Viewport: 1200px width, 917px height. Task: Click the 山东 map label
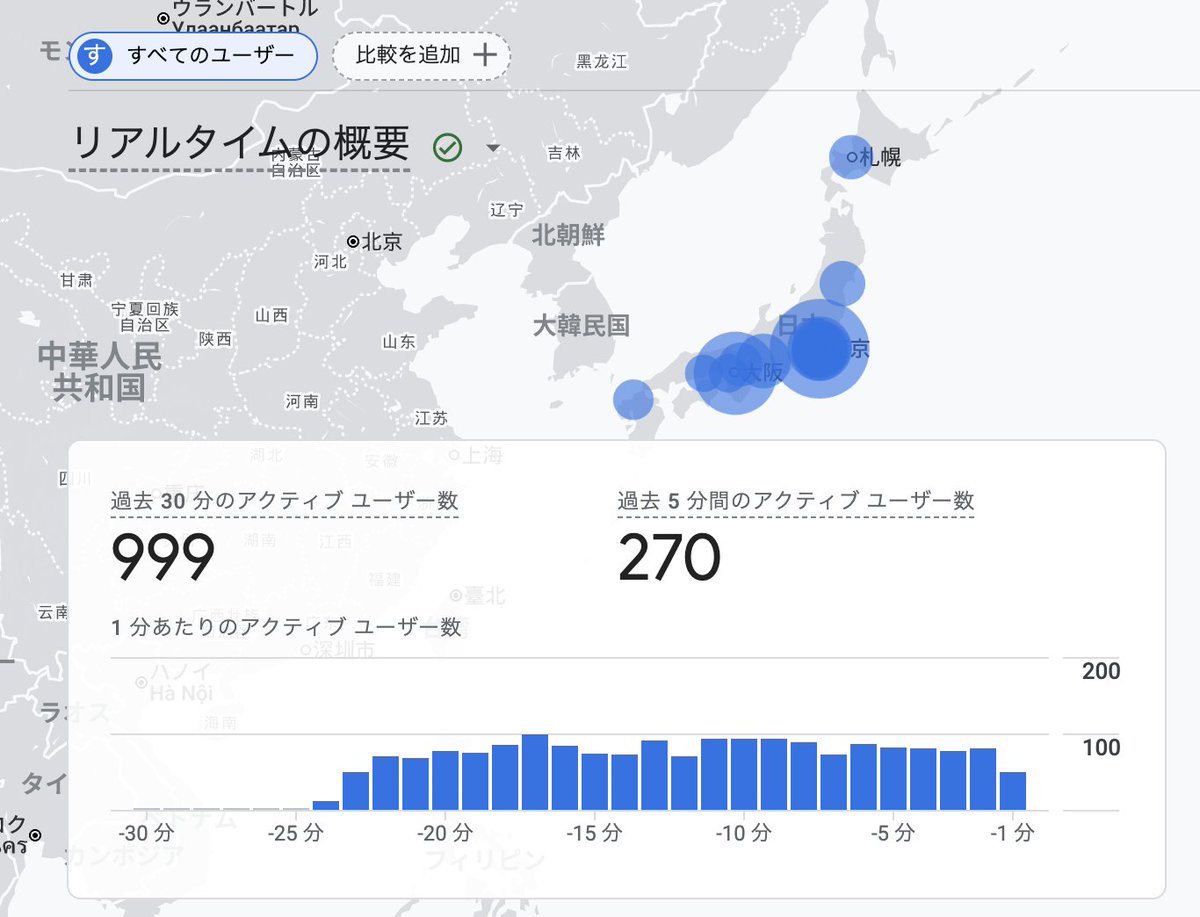[398, 342]
